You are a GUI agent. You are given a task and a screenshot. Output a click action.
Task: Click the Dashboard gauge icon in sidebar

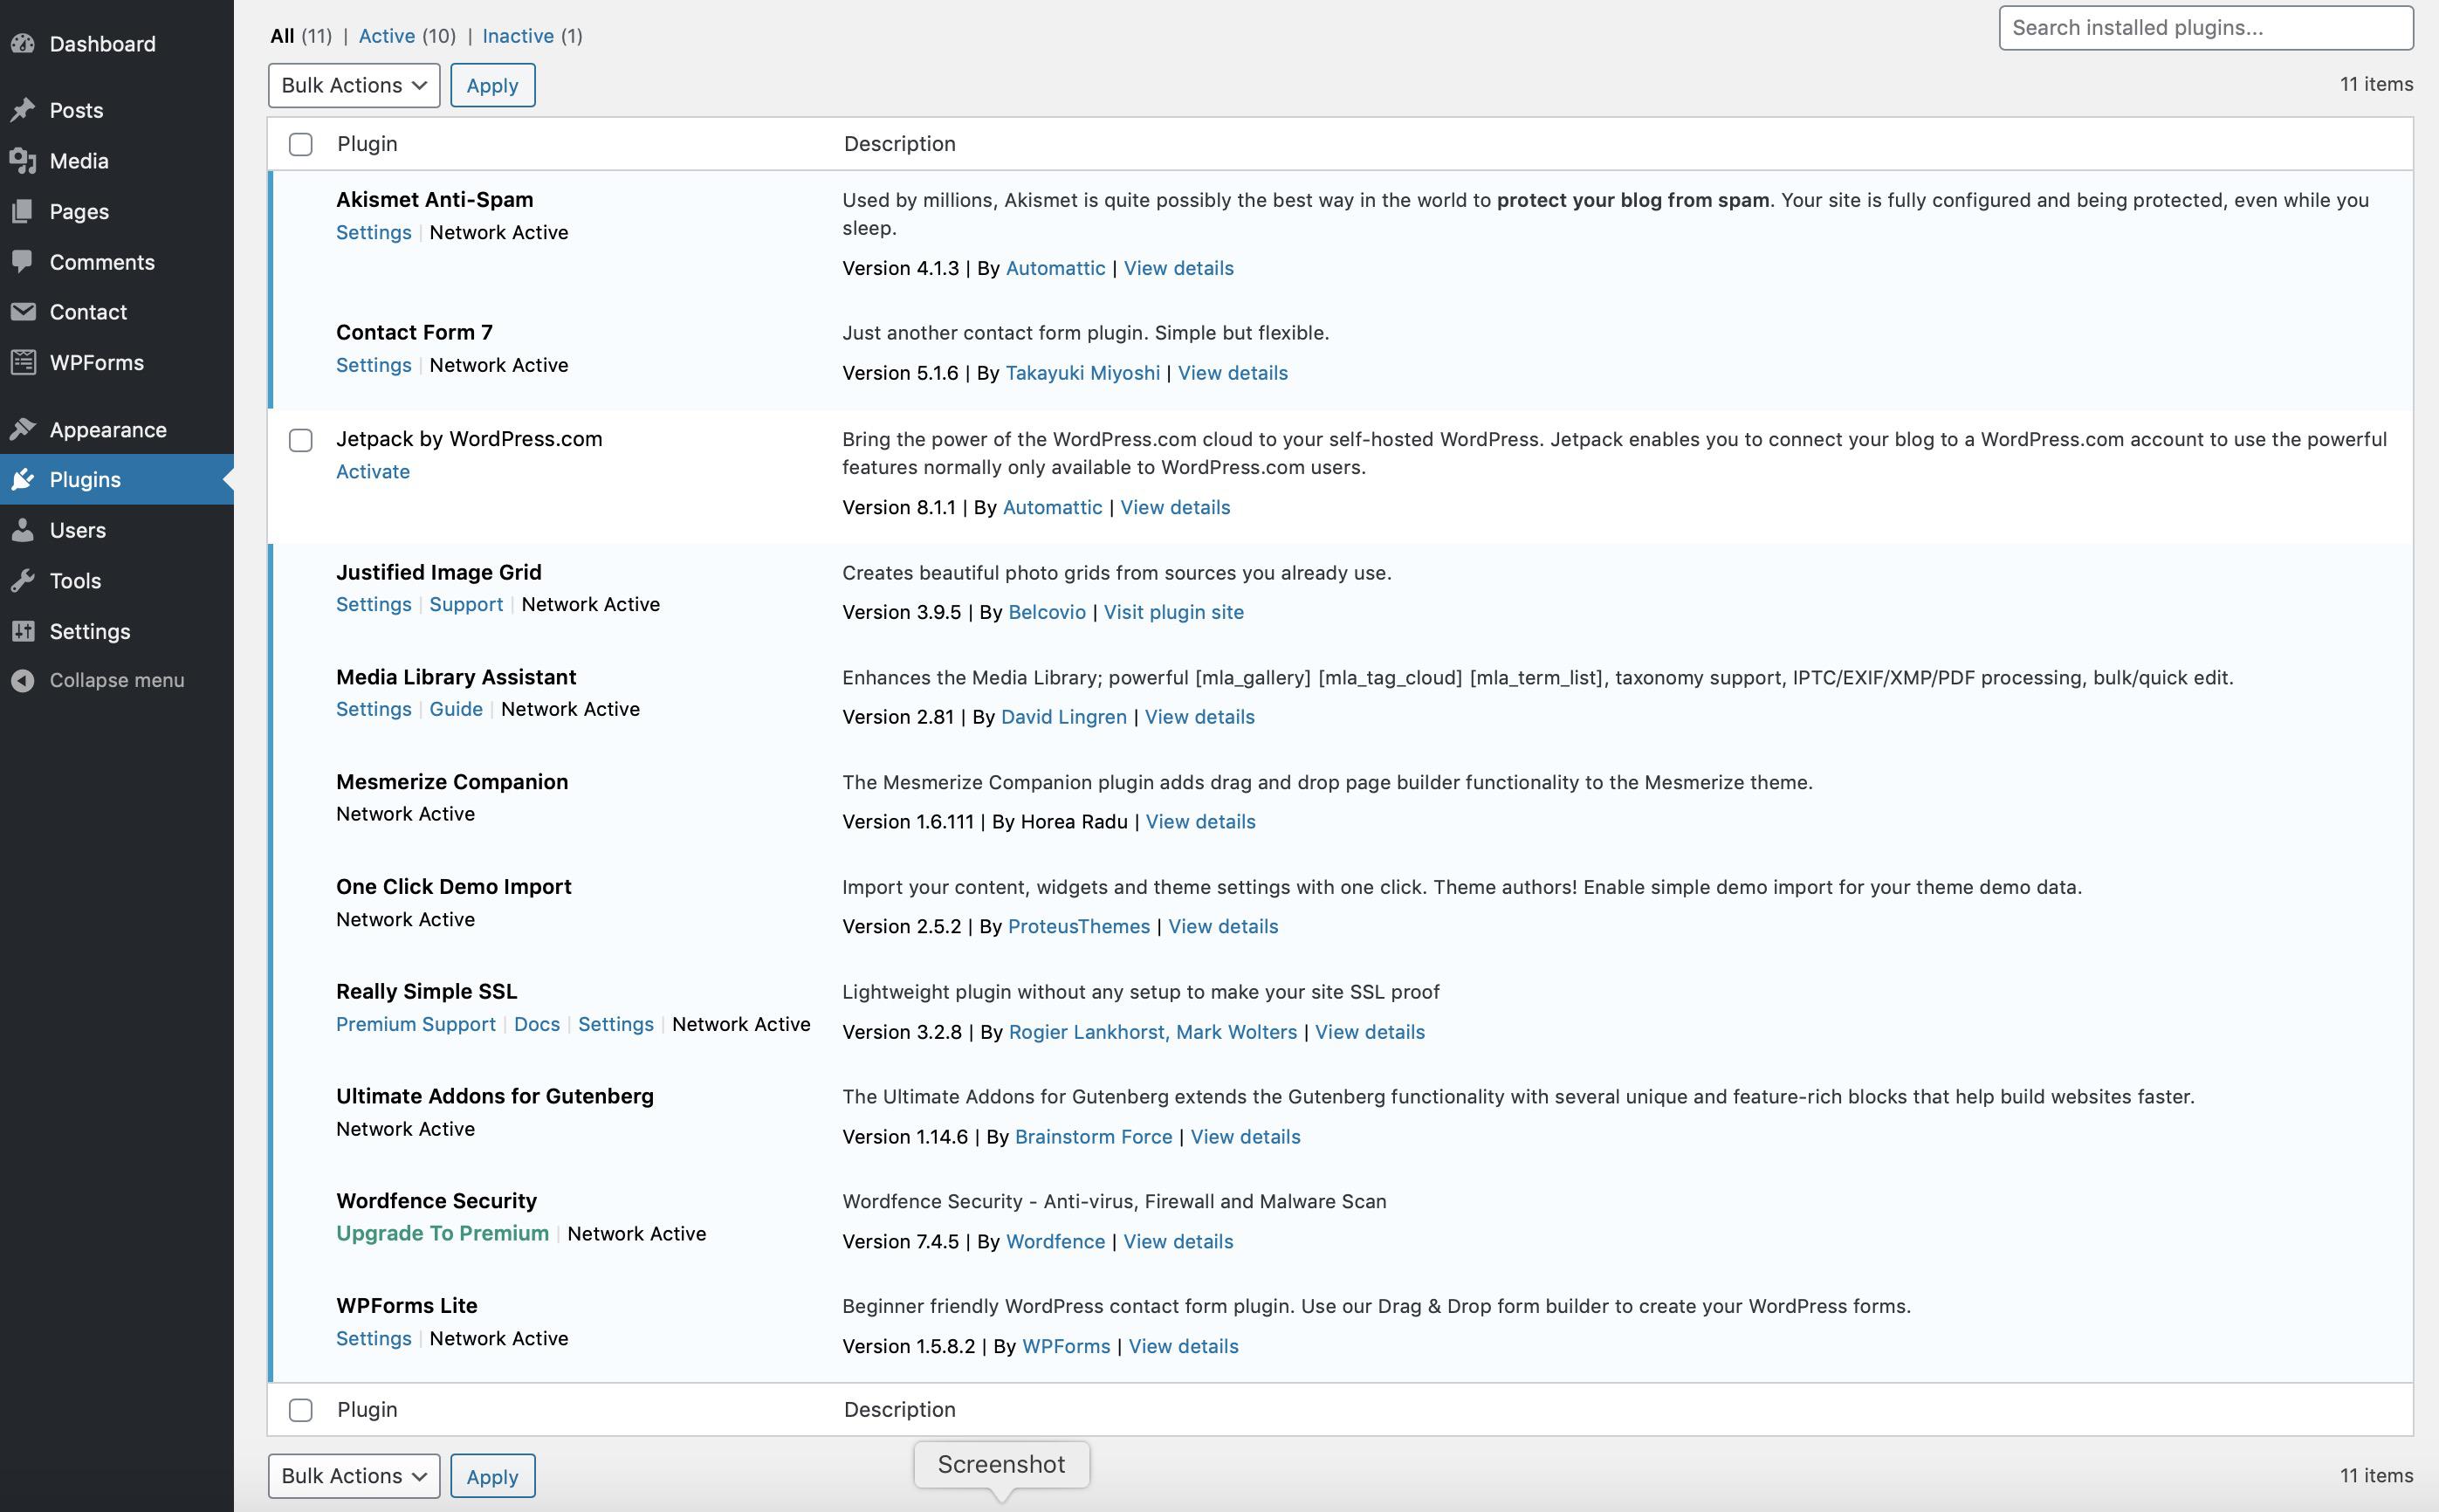(23, 44)
